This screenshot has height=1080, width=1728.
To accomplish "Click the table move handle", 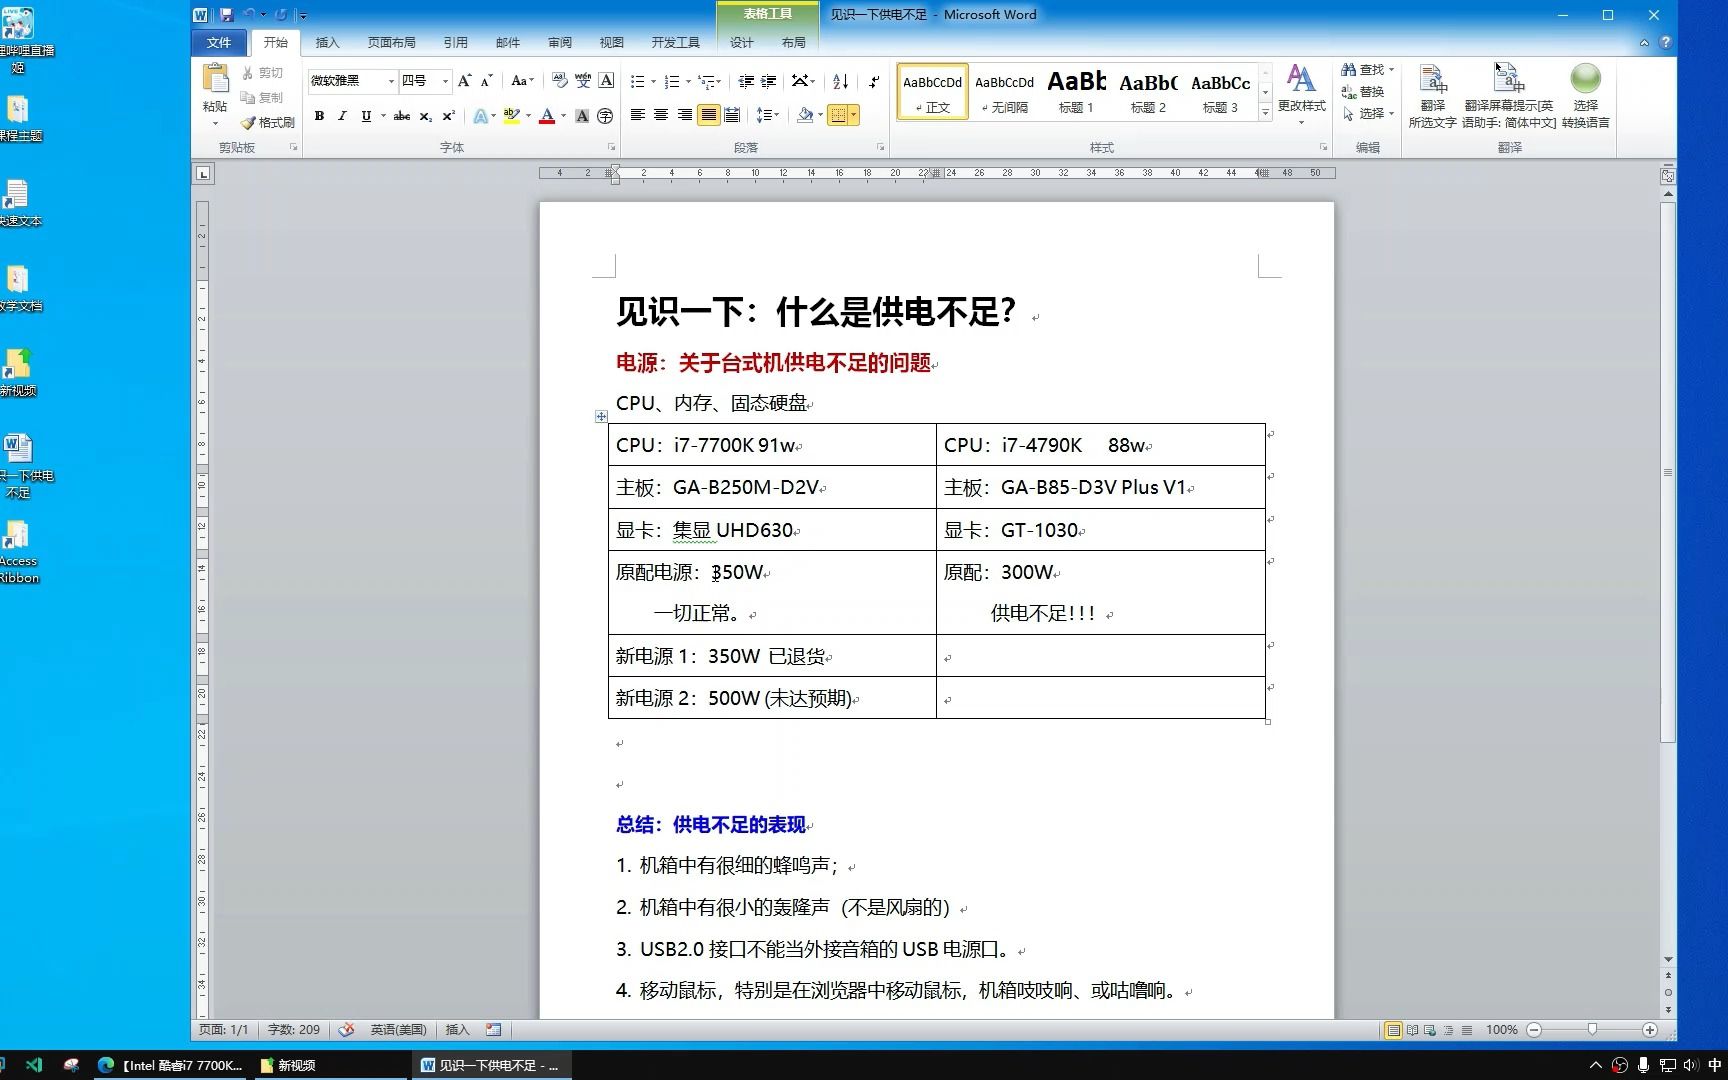I will pyautogui.click(x=601, y=416).
